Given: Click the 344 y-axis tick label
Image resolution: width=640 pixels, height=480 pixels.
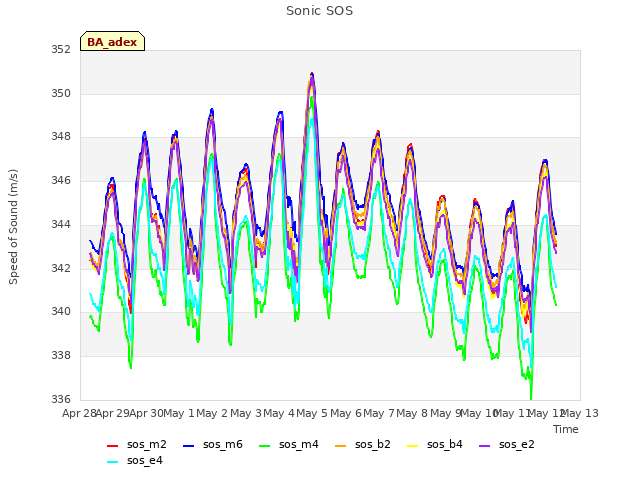Looking at the screenshot, I should click(61, 224).
